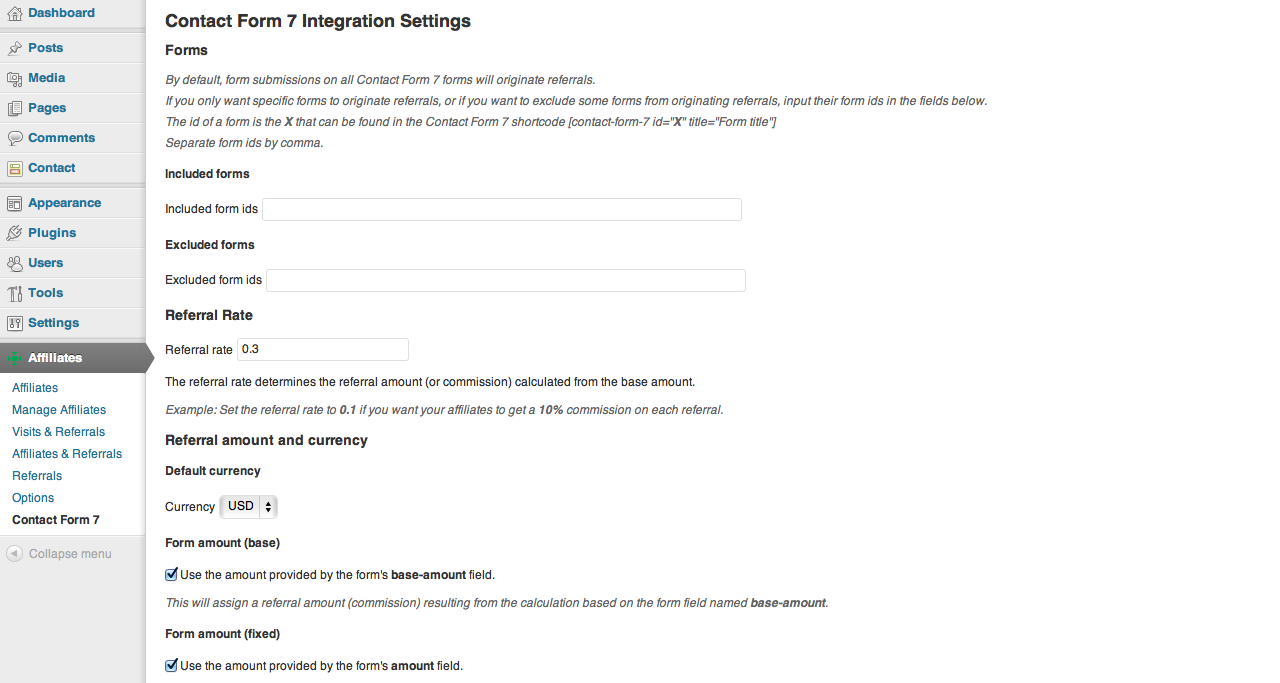Viewport: 1280px width, 683px height.
Task: Click the Posts pushpin icon
Action: click(14, 48)
